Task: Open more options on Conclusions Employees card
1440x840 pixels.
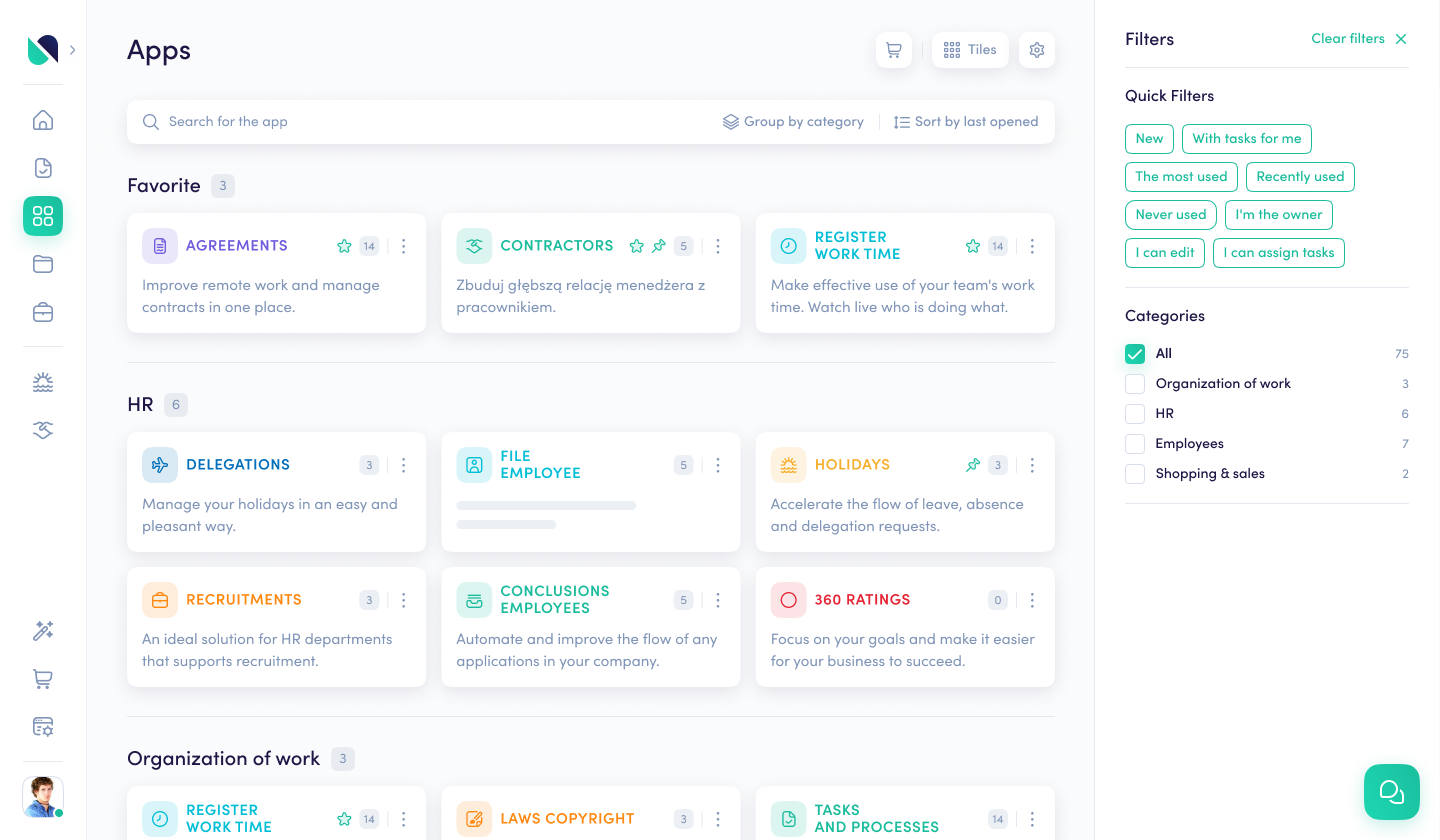Action: click(x=718, y=600)
